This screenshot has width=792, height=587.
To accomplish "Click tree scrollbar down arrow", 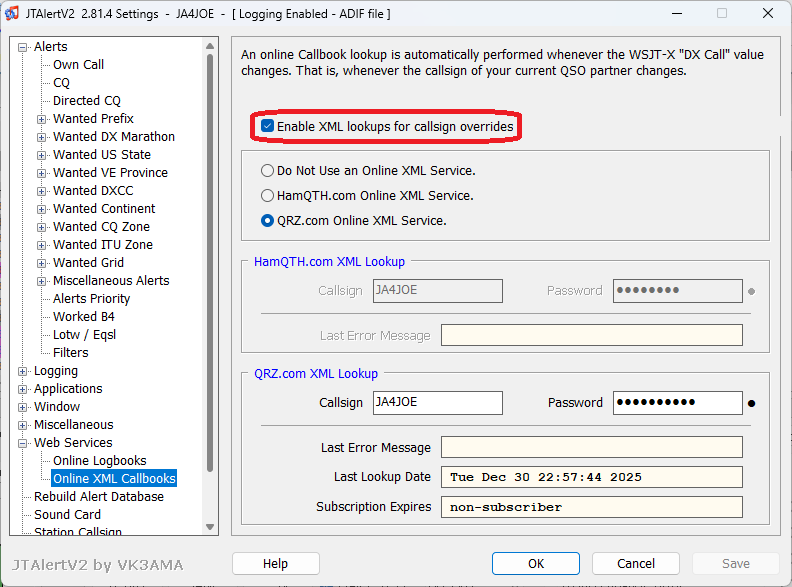I will click(x=210, y=527).
